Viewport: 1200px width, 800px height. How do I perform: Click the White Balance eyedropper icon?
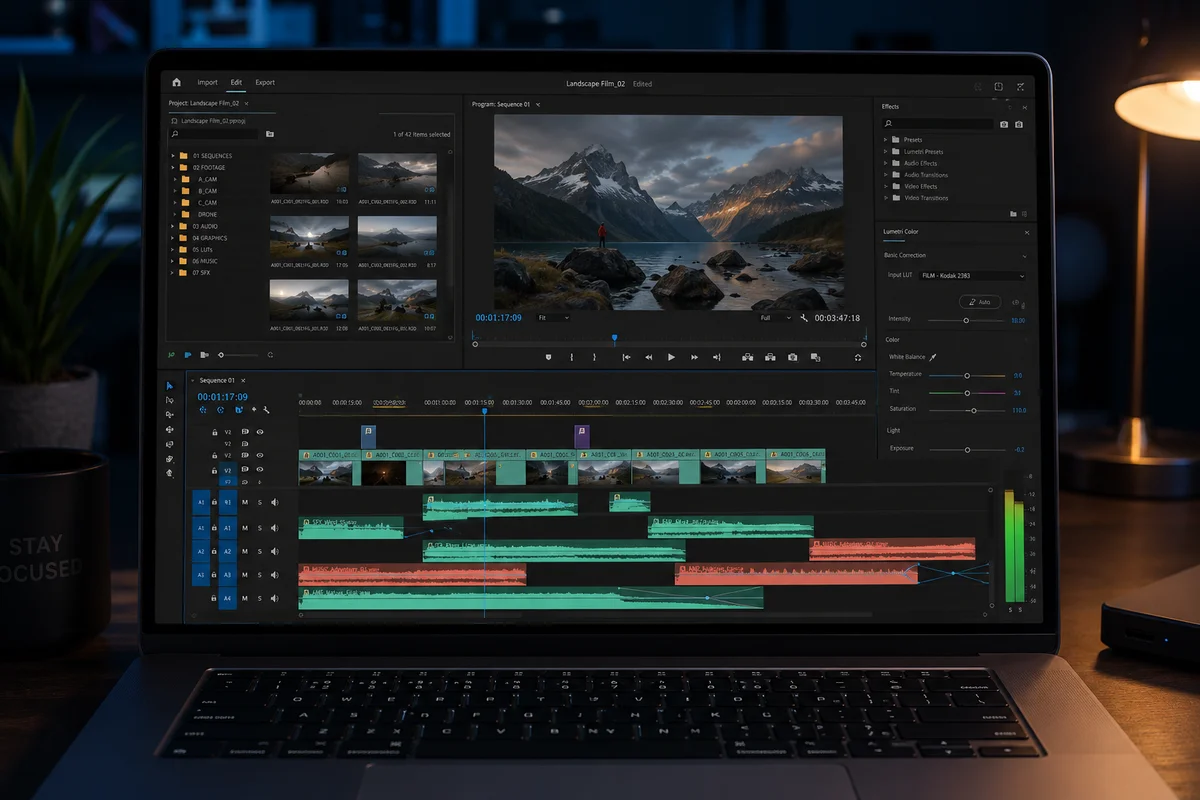coord(933,357)
